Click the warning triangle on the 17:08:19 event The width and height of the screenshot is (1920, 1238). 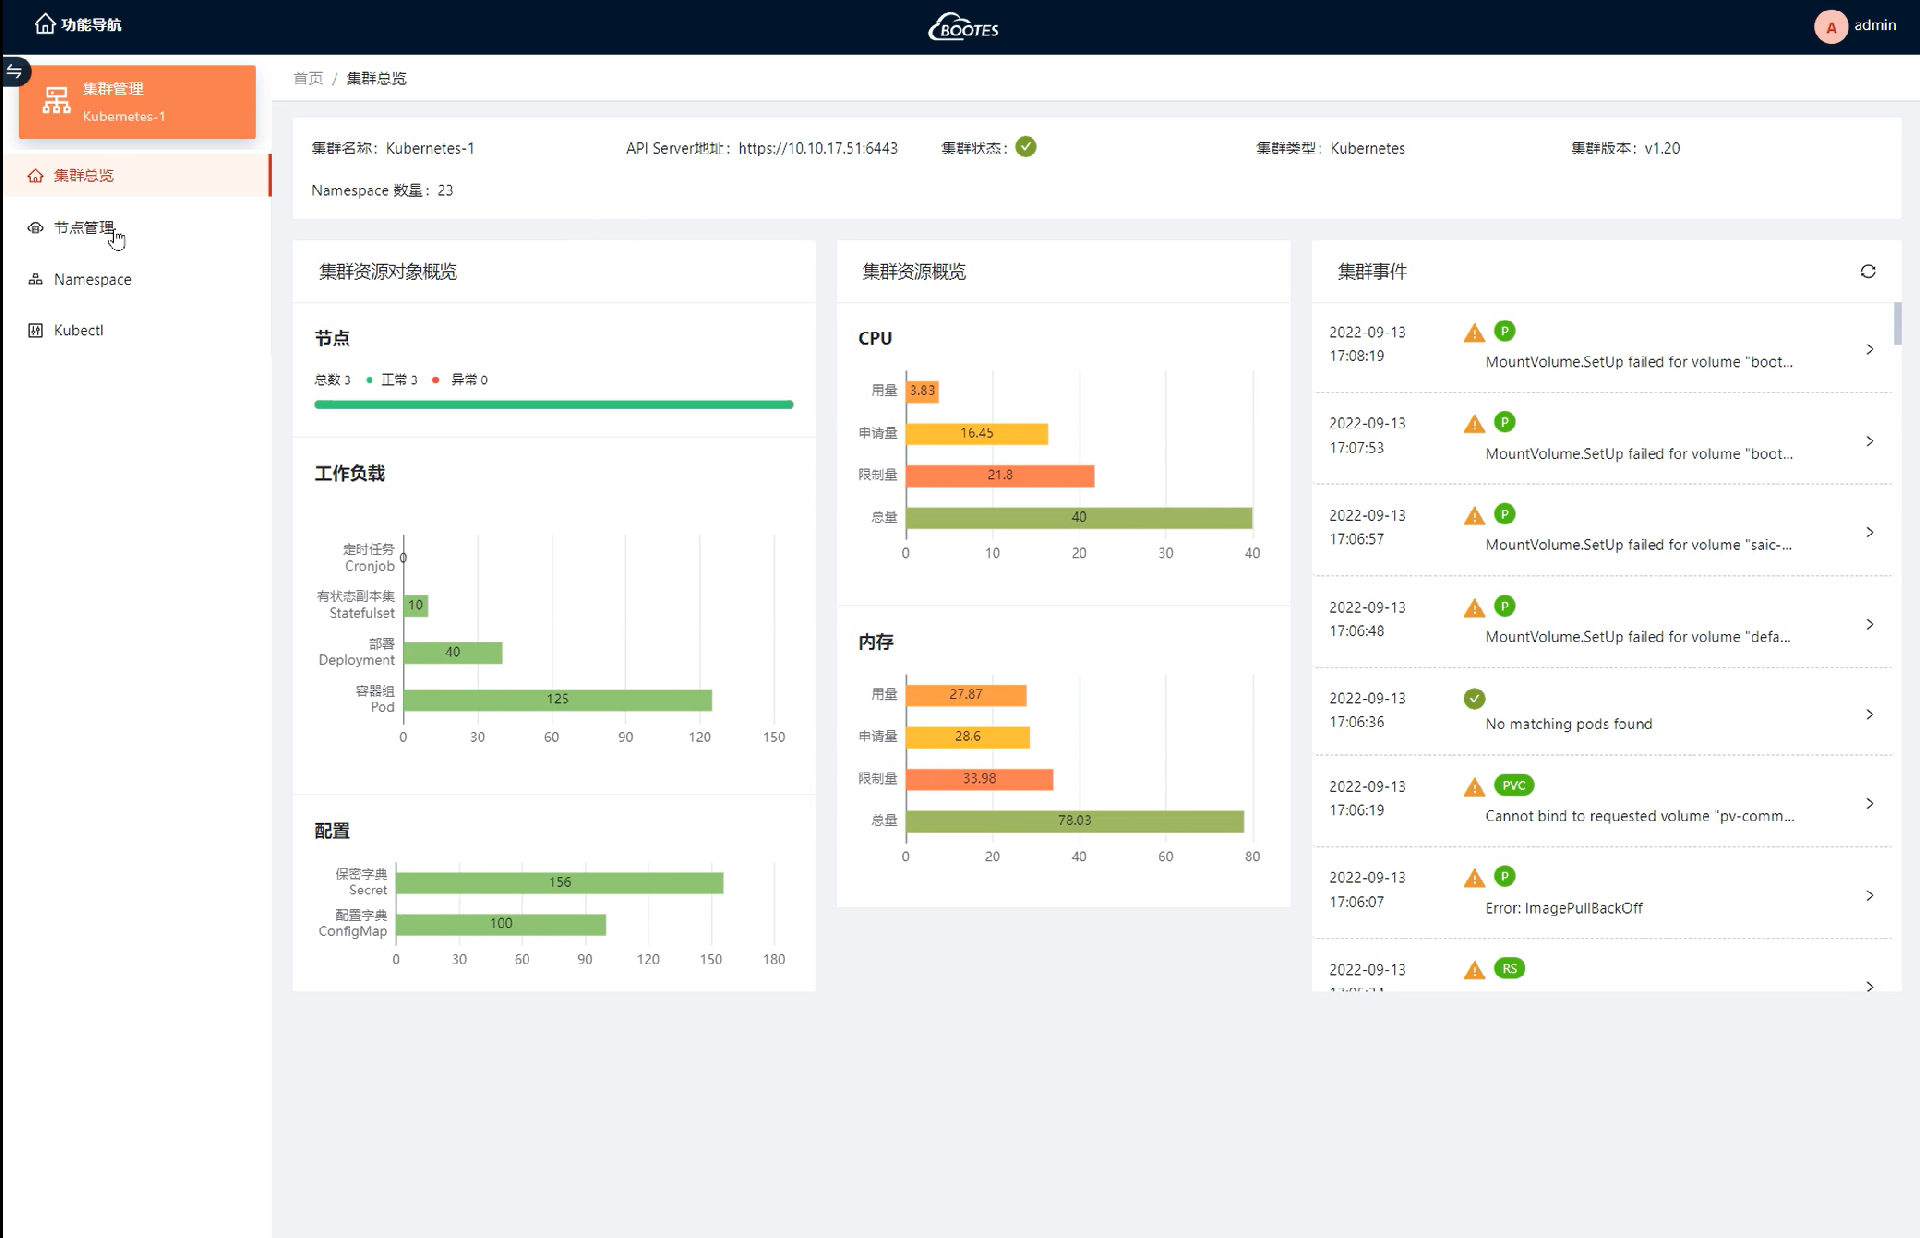(x=1474, y=333)
